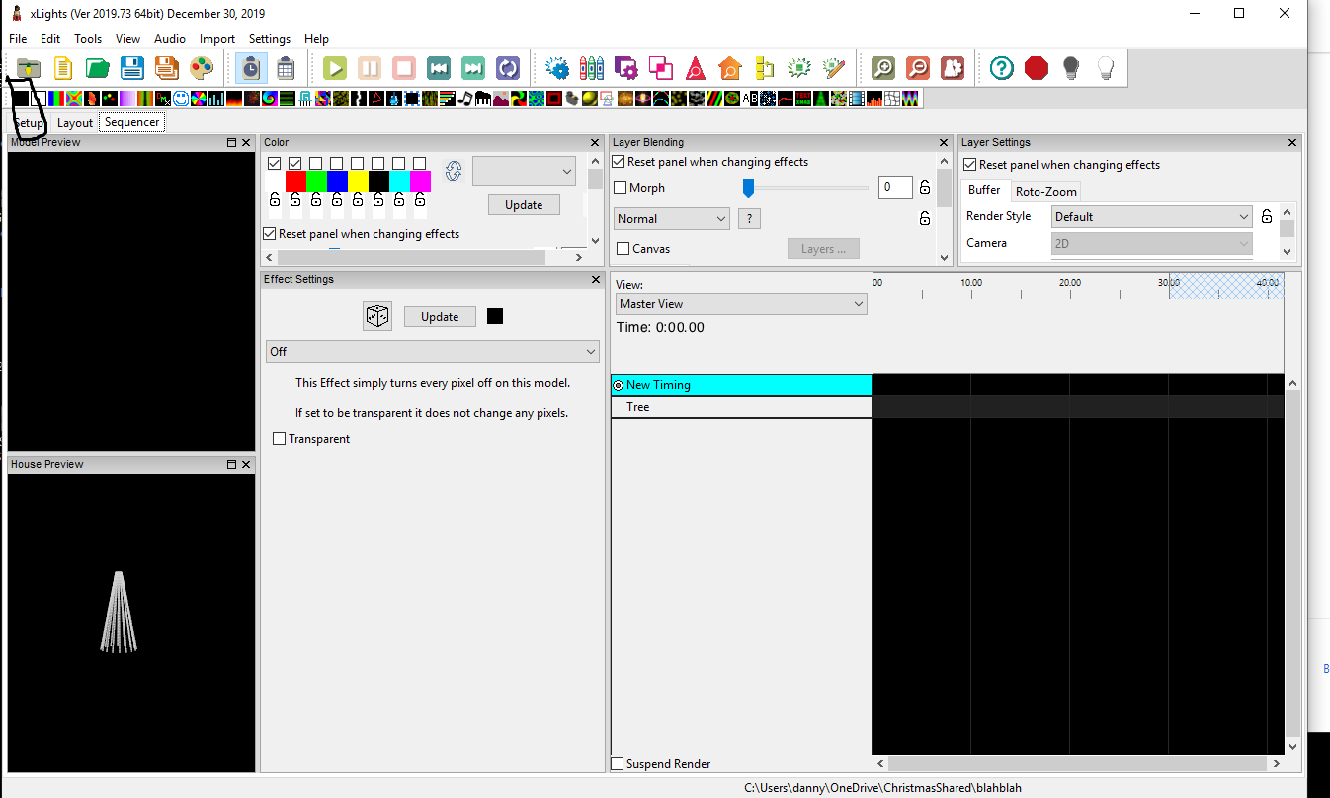Click the clipboard with grid toolbar icon
1330x798 pixels.
286,68
